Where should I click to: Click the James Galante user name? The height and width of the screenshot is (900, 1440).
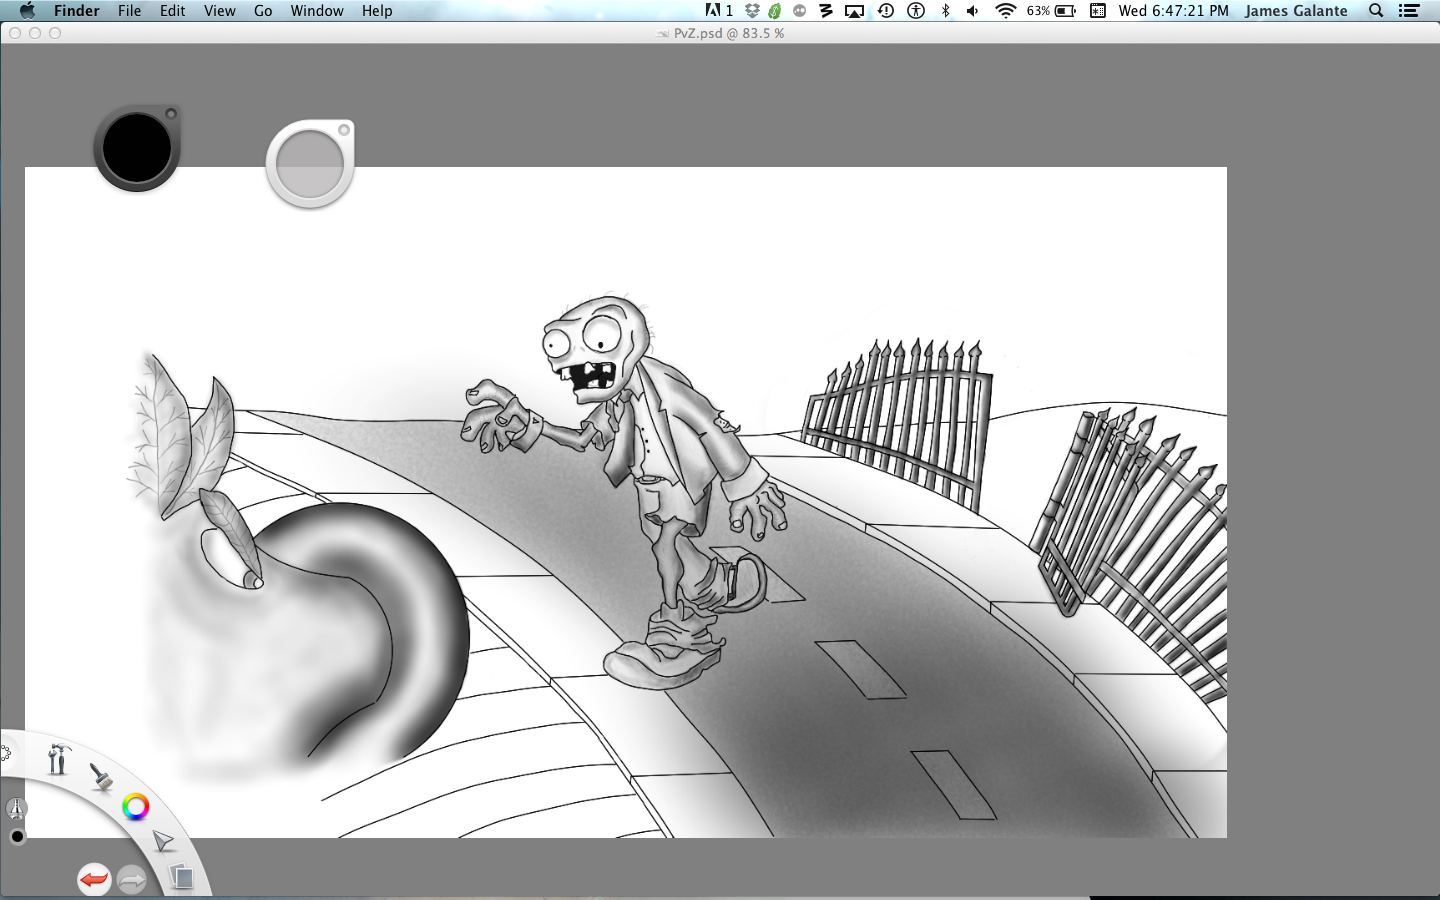pos(1296,11)
